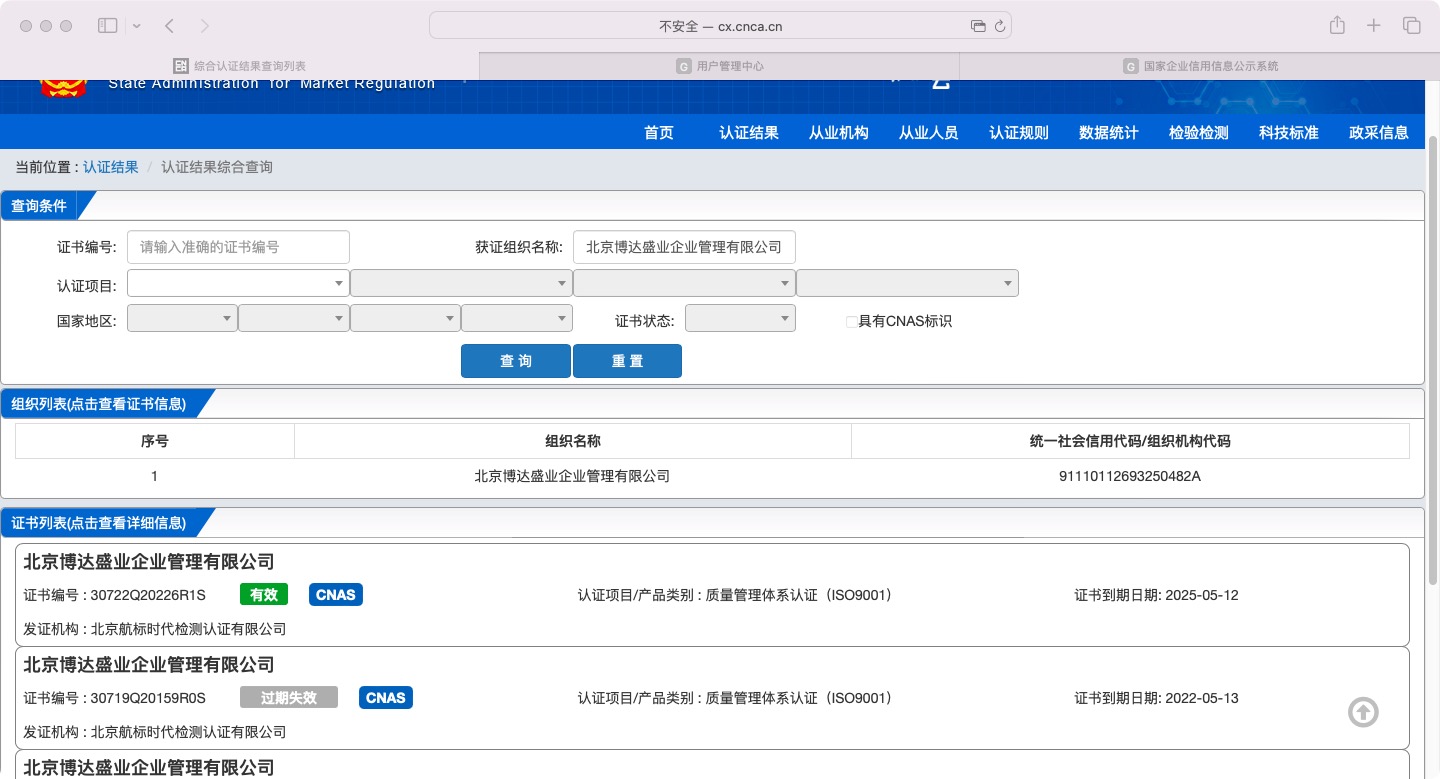Click the 重置 reset button

[x=627, y=361]
